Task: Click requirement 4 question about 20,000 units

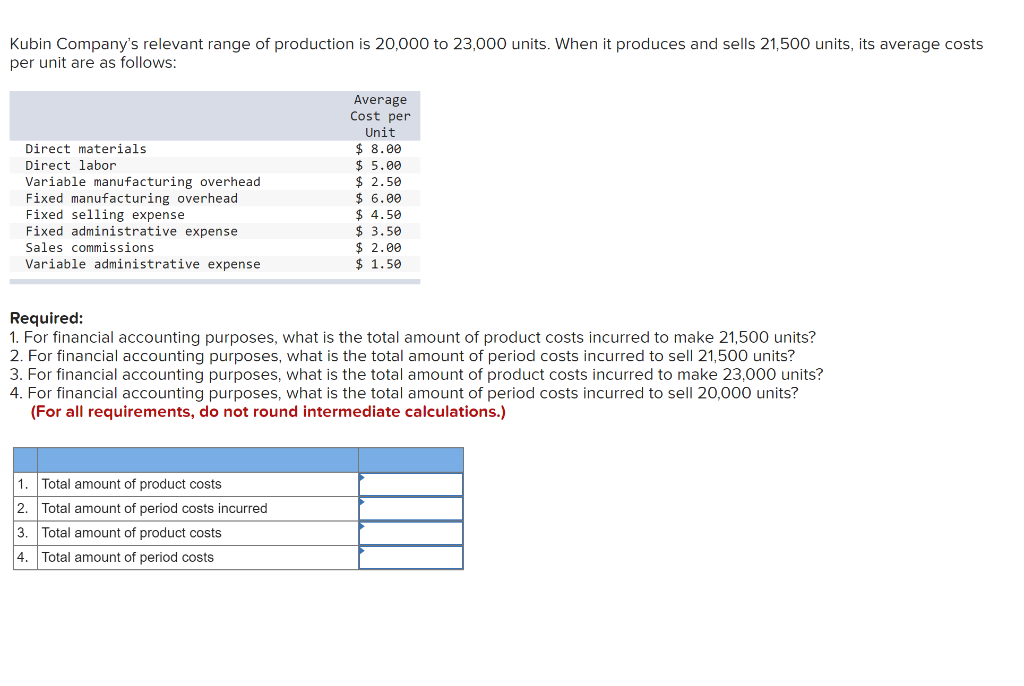Action: (404, 393)
